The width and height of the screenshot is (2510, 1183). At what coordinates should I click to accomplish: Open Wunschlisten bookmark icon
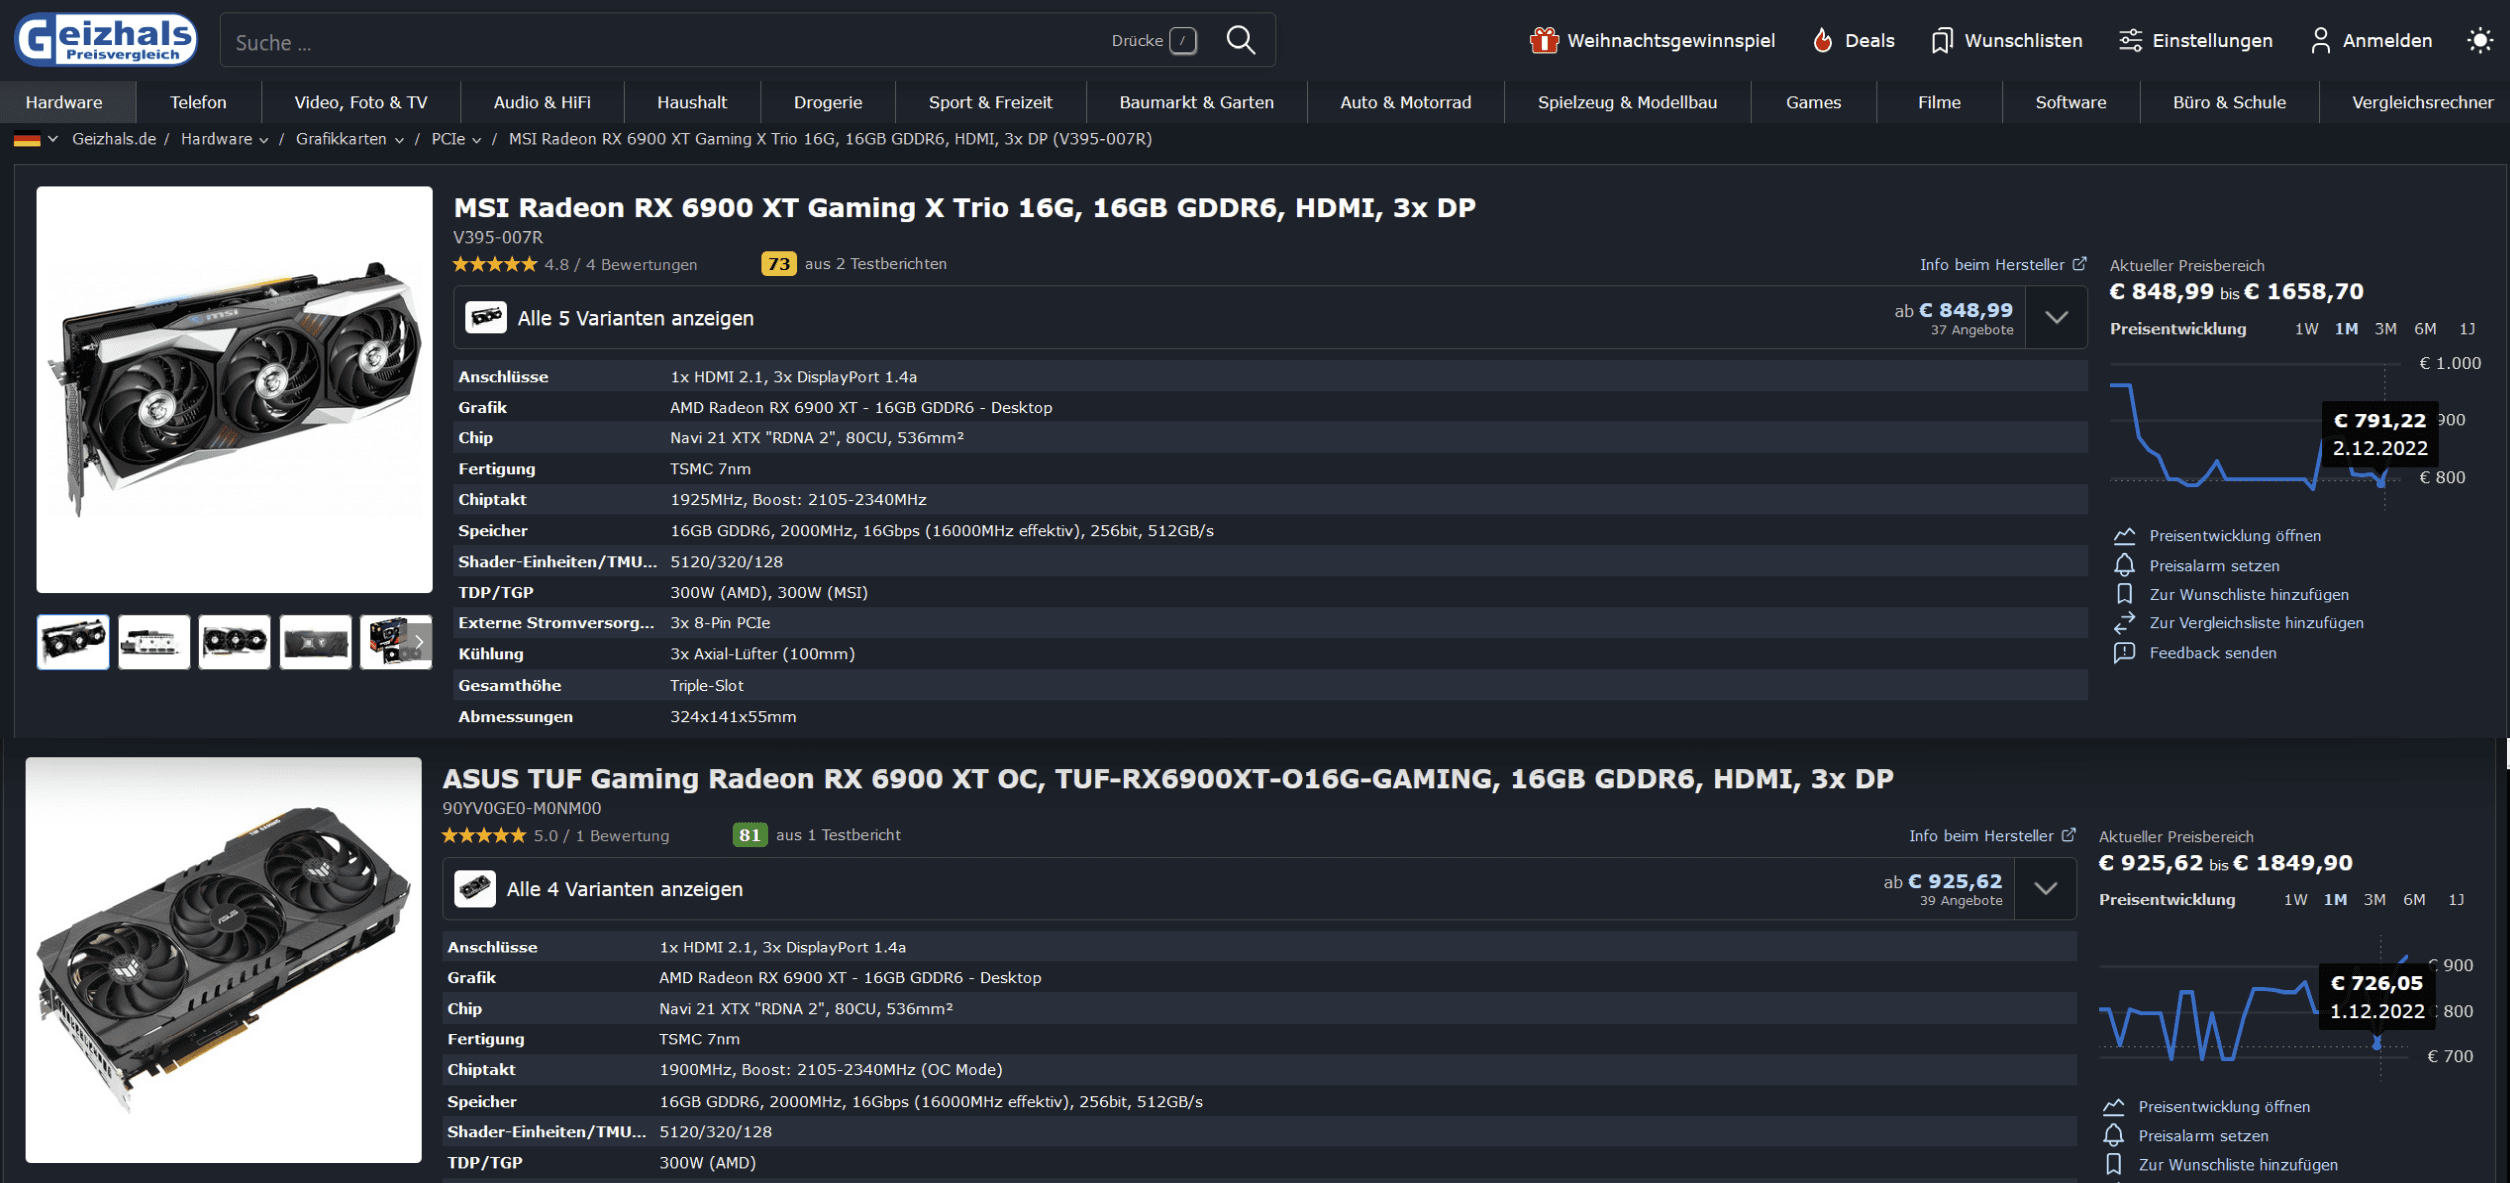pyautogui.click(x=2006, y=40)
